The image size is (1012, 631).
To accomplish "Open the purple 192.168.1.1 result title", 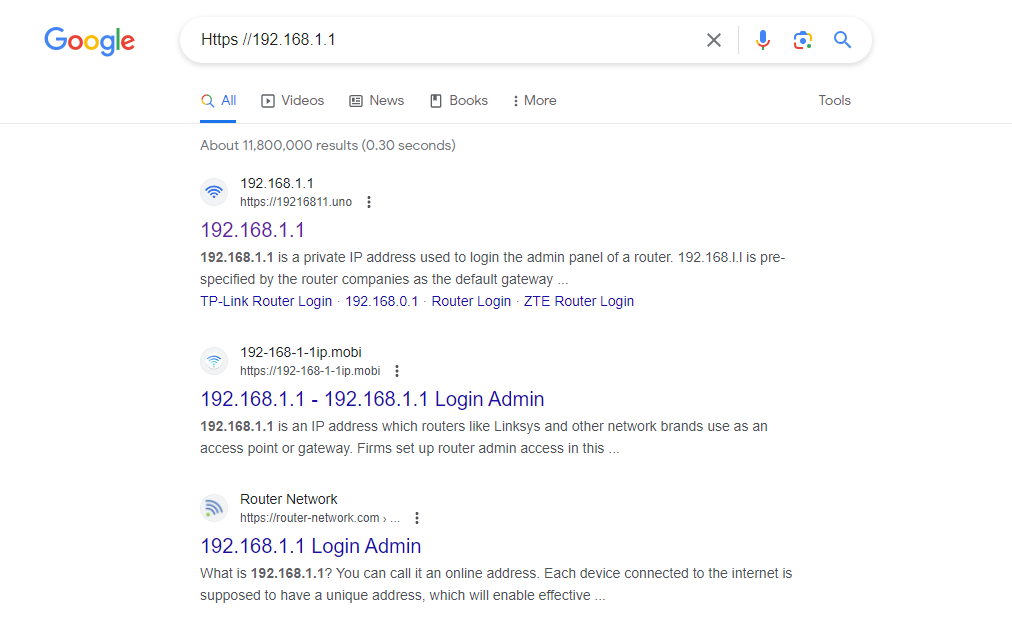I will pos(252,230).
